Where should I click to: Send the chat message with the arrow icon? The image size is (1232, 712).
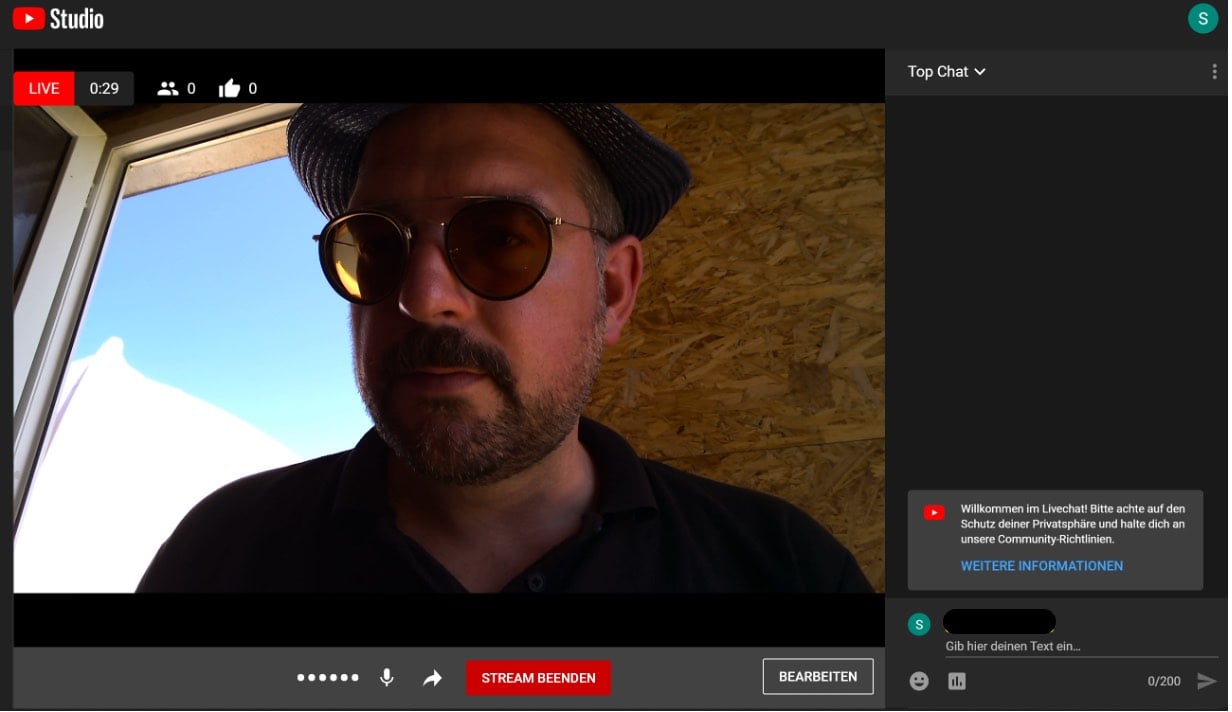[x=1207, y=680]
